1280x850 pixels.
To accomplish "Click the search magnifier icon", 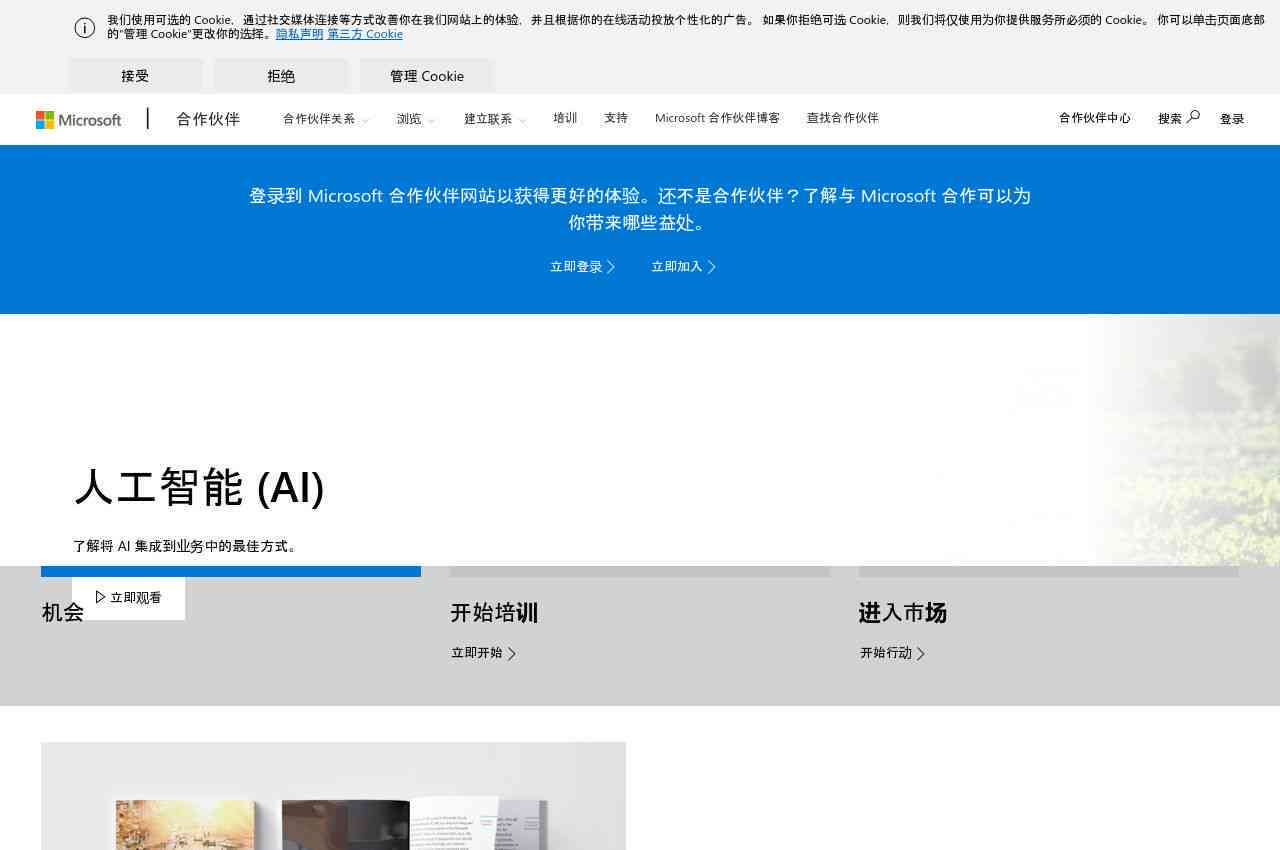I will coord(1193,117).
